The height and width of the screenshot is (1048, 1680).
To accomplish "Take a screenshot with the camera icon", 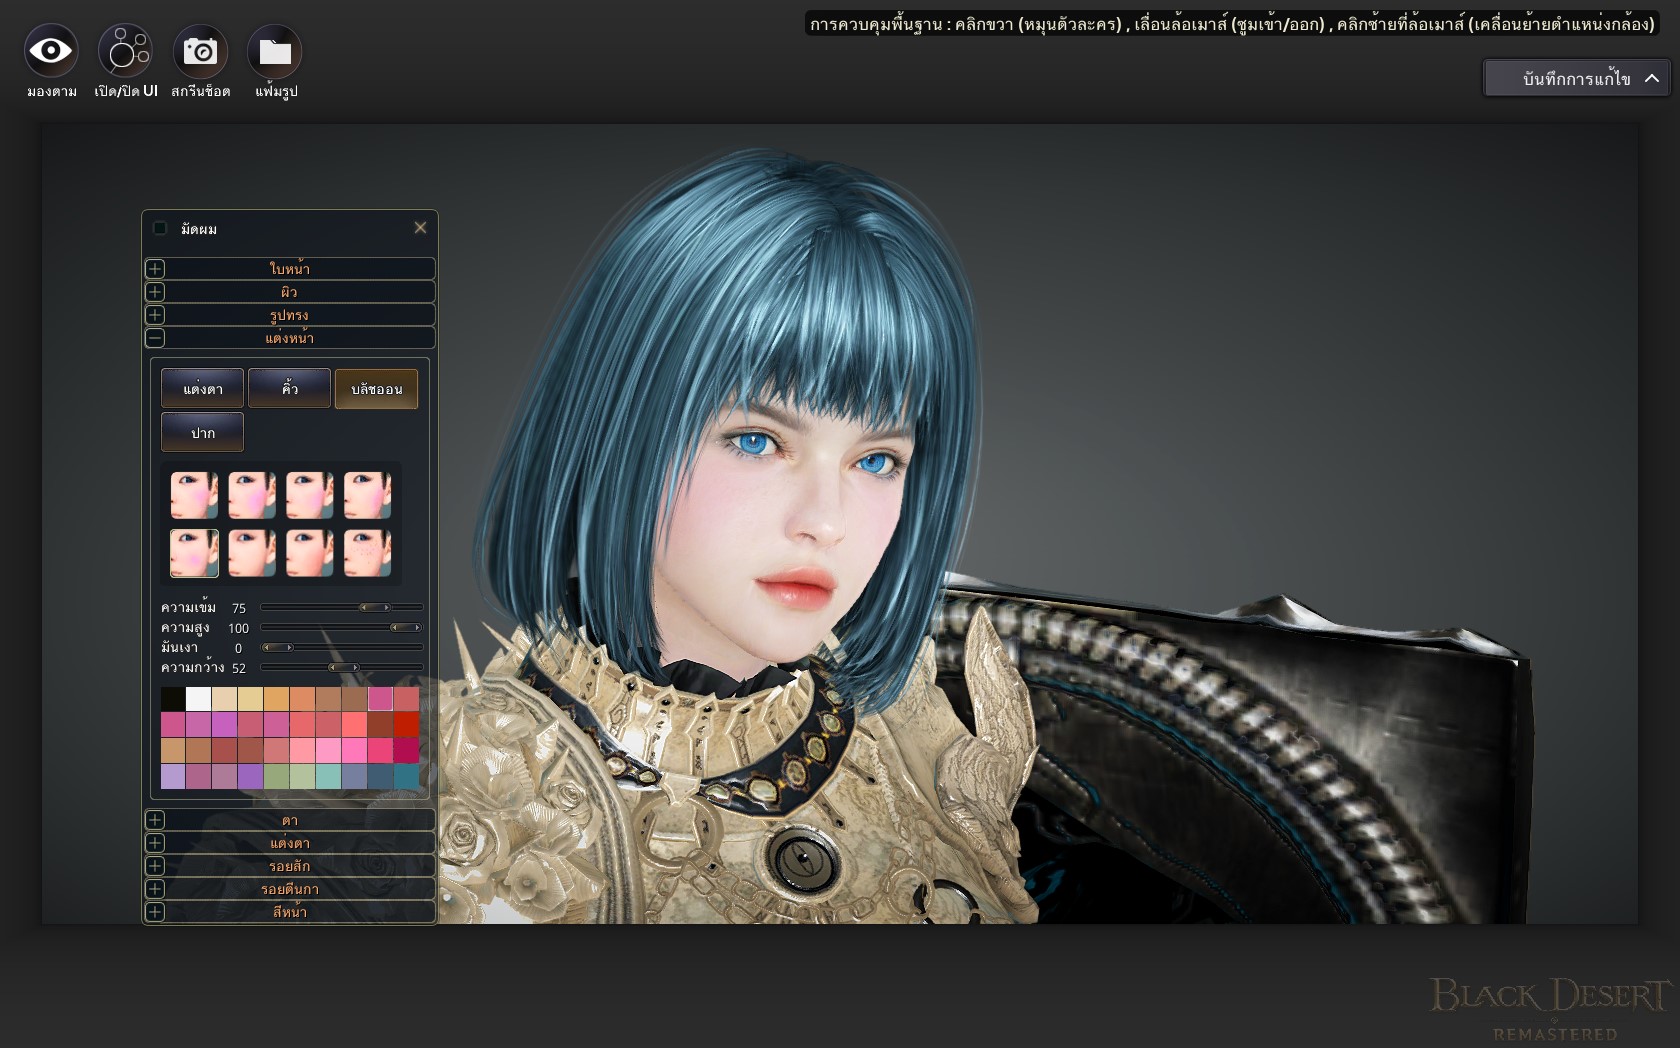I will coord(200,52).
